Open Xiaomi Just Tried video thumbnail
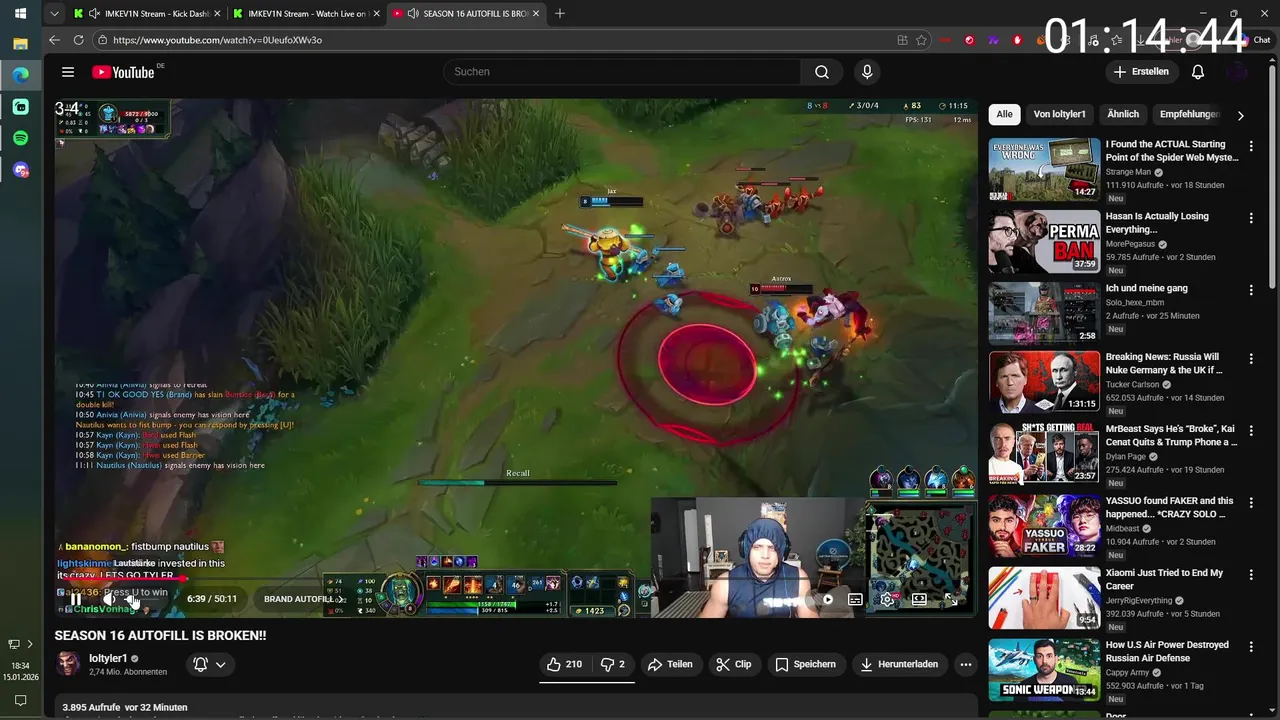1280x720 pixels. click(x=1044, y=598)
